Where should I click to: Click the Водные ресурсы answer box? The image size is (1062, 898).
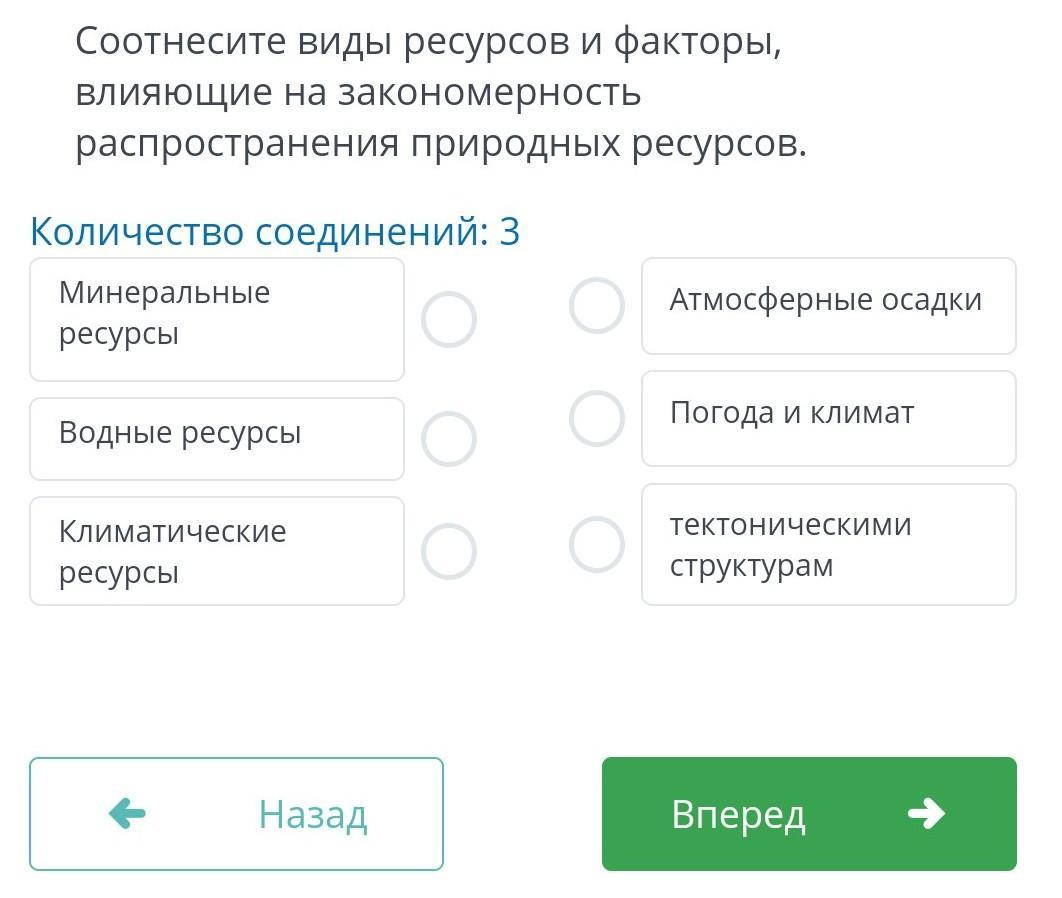[216, 438]
